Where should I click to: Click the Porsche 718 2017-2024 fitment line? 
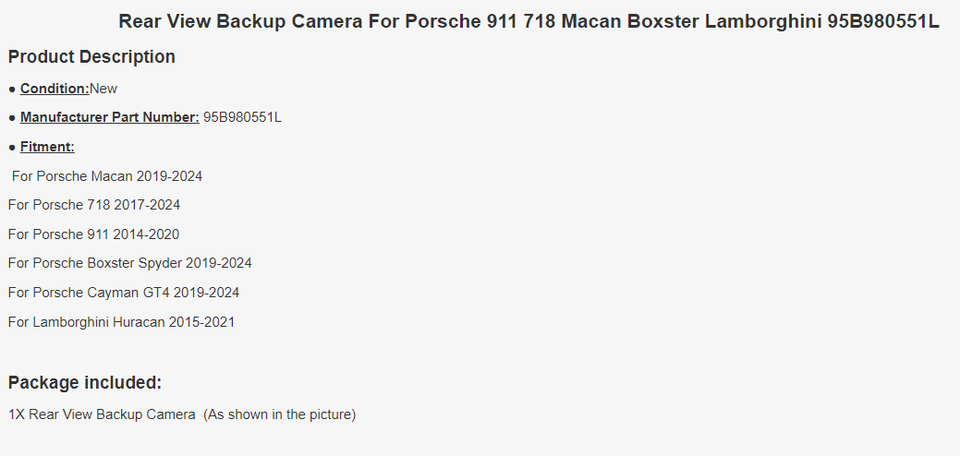pos(94,205)
